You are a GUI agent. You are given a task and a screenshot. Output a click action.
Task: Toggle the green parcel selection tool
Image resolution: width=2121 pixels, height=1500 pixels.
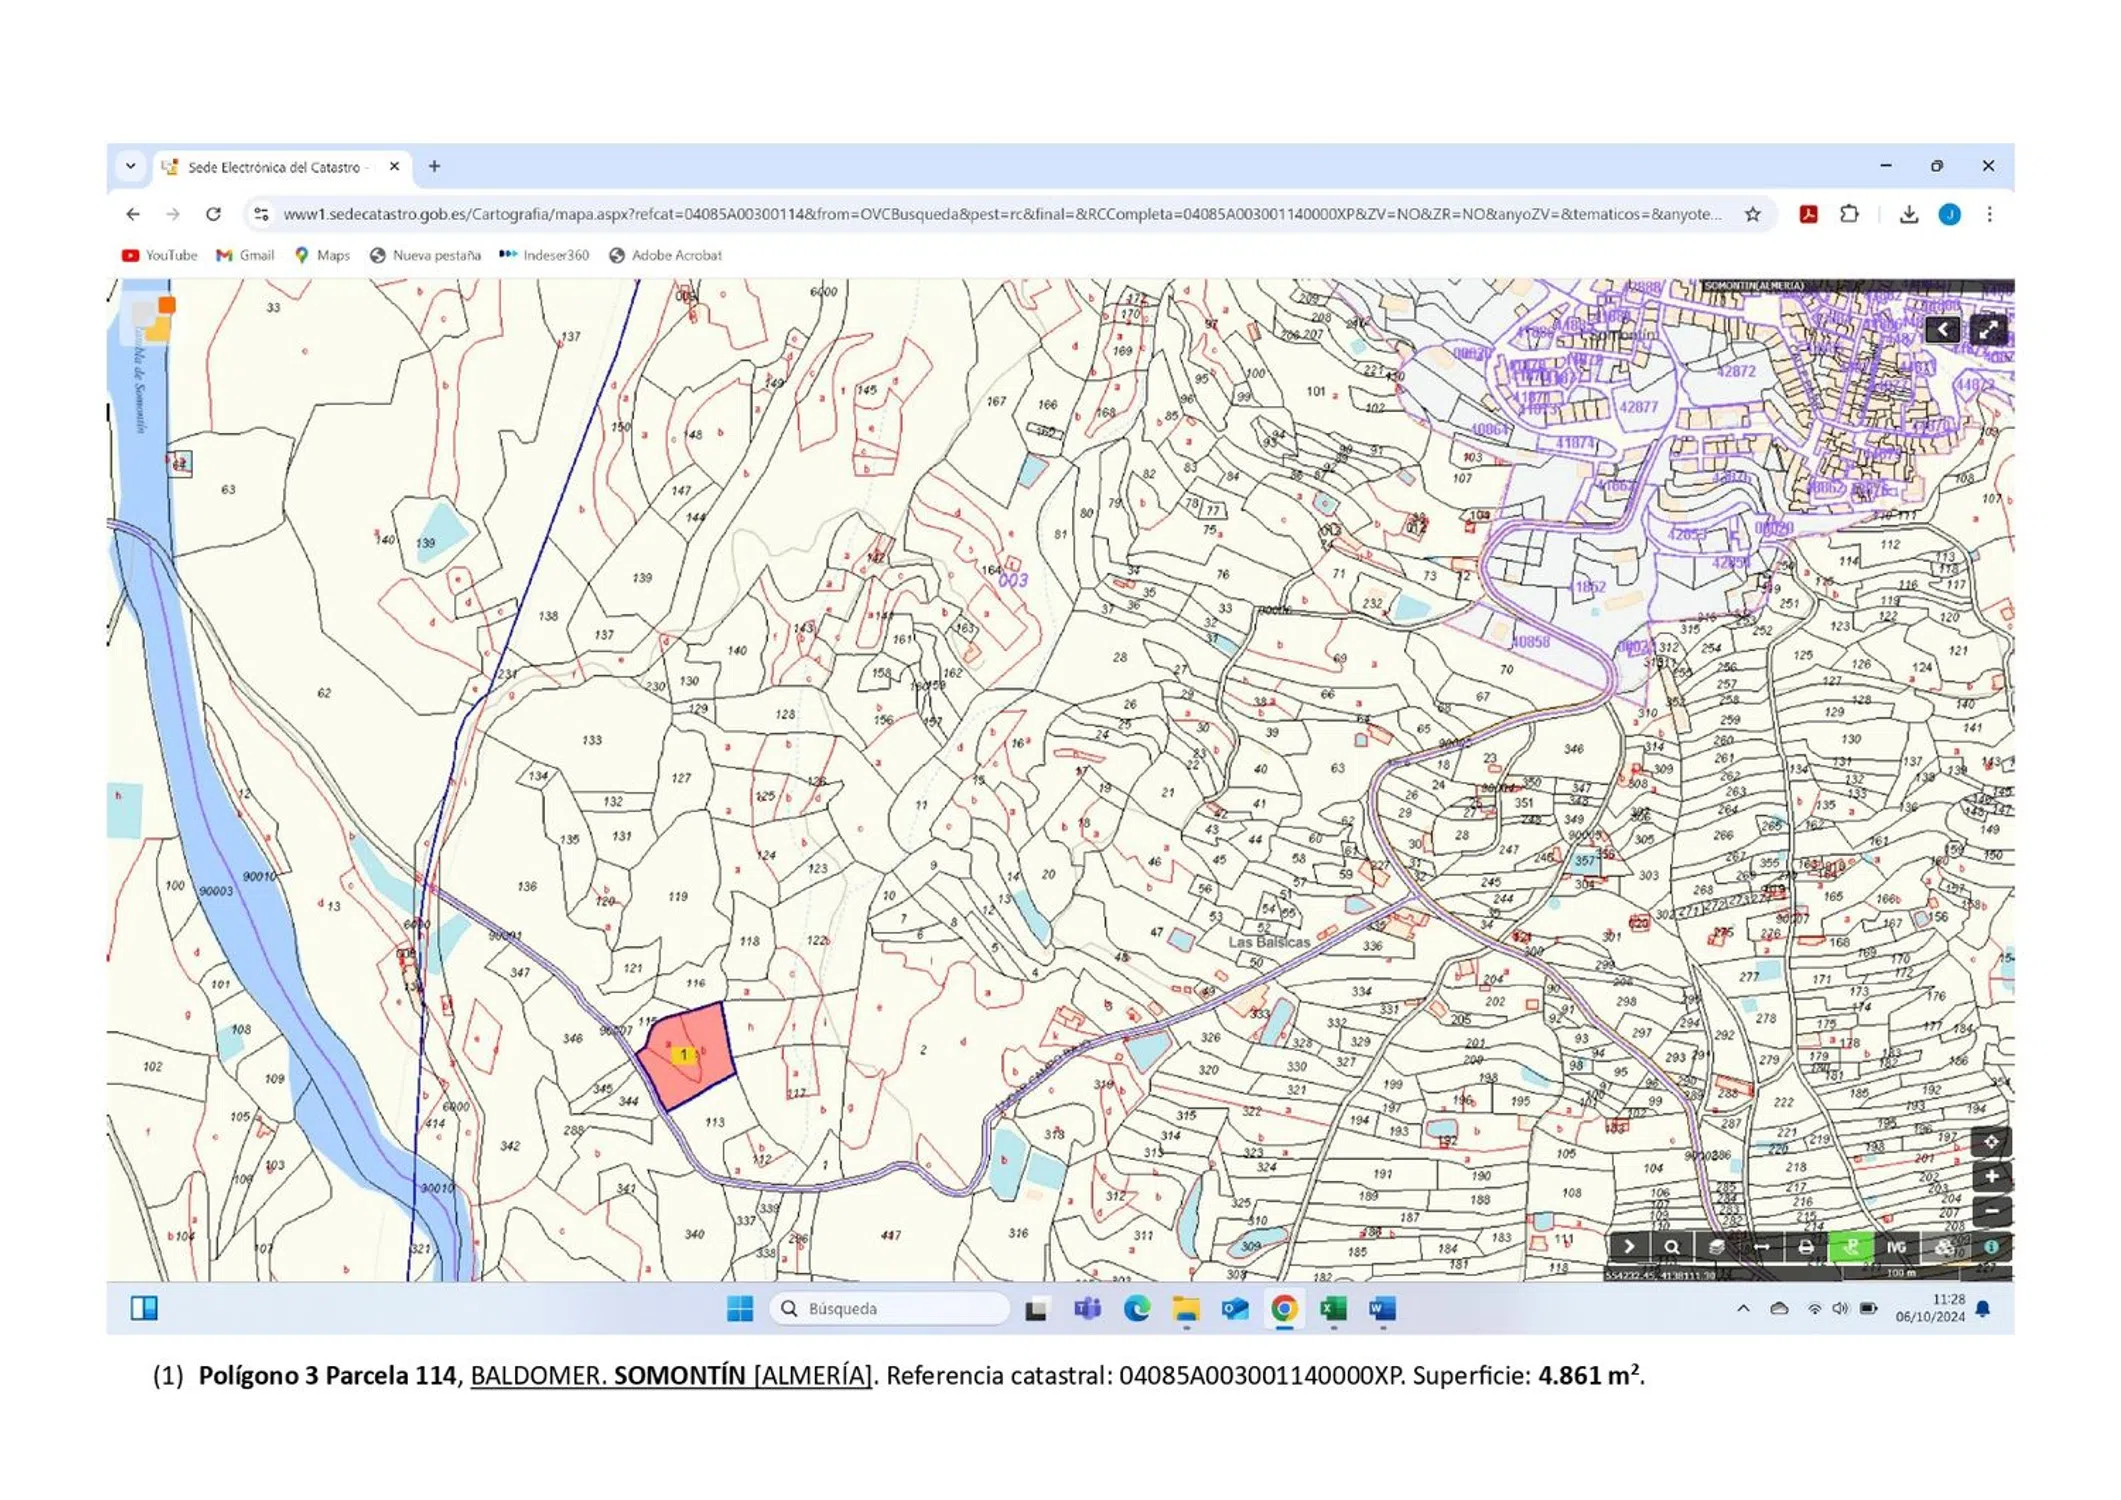point(1850,1247)
